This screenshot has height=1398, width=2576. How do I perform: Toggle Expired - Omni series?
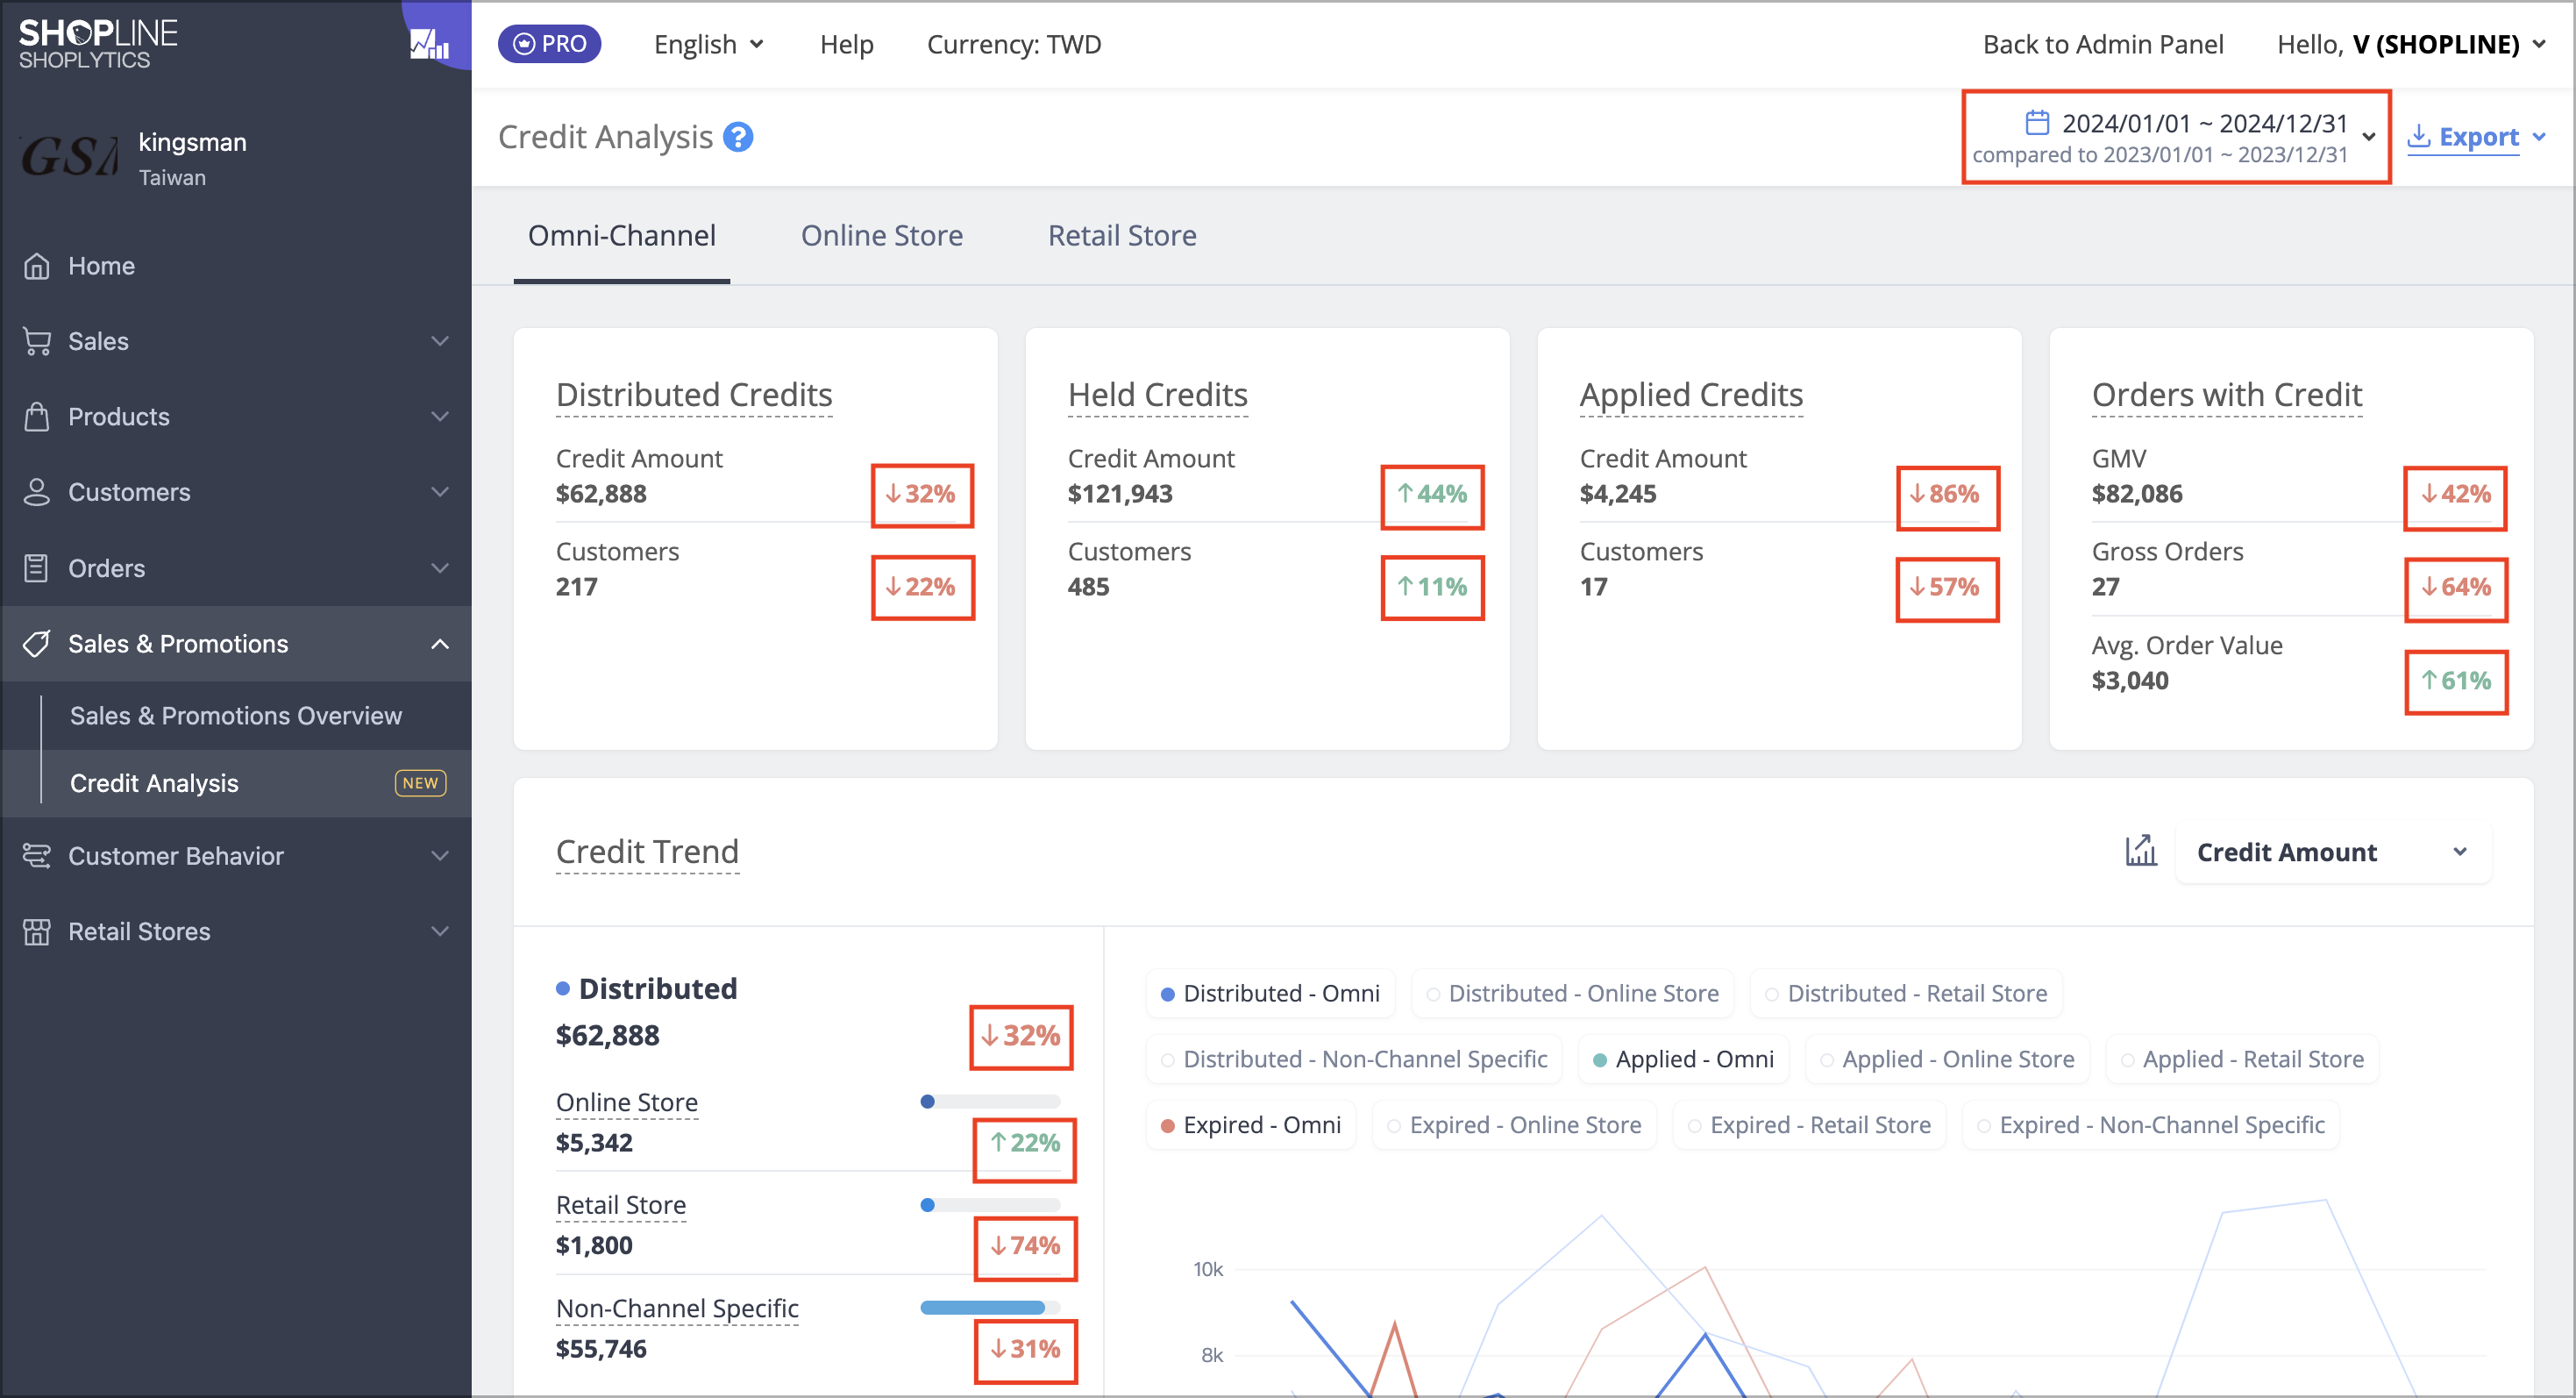coord(1251,1125)
